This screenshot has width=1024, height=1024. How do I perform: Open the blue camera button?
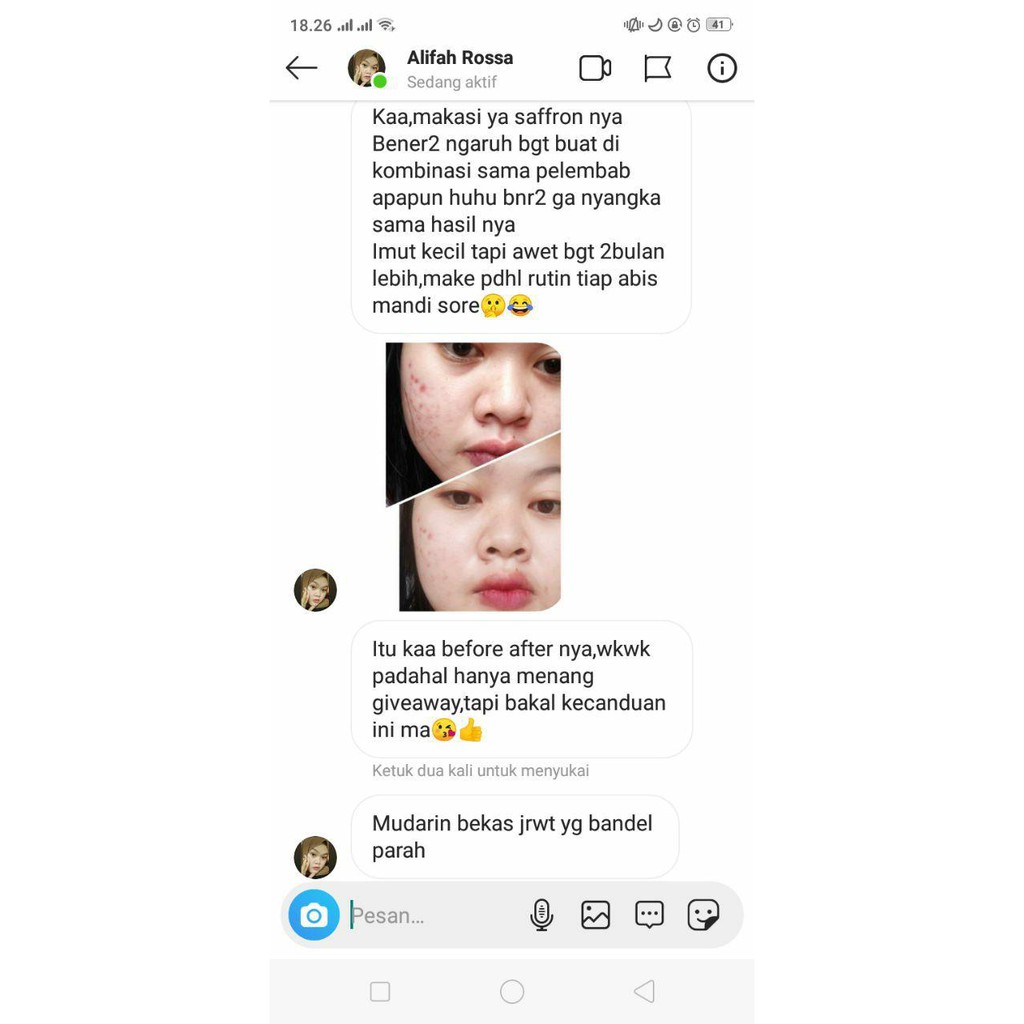[314, 915]
